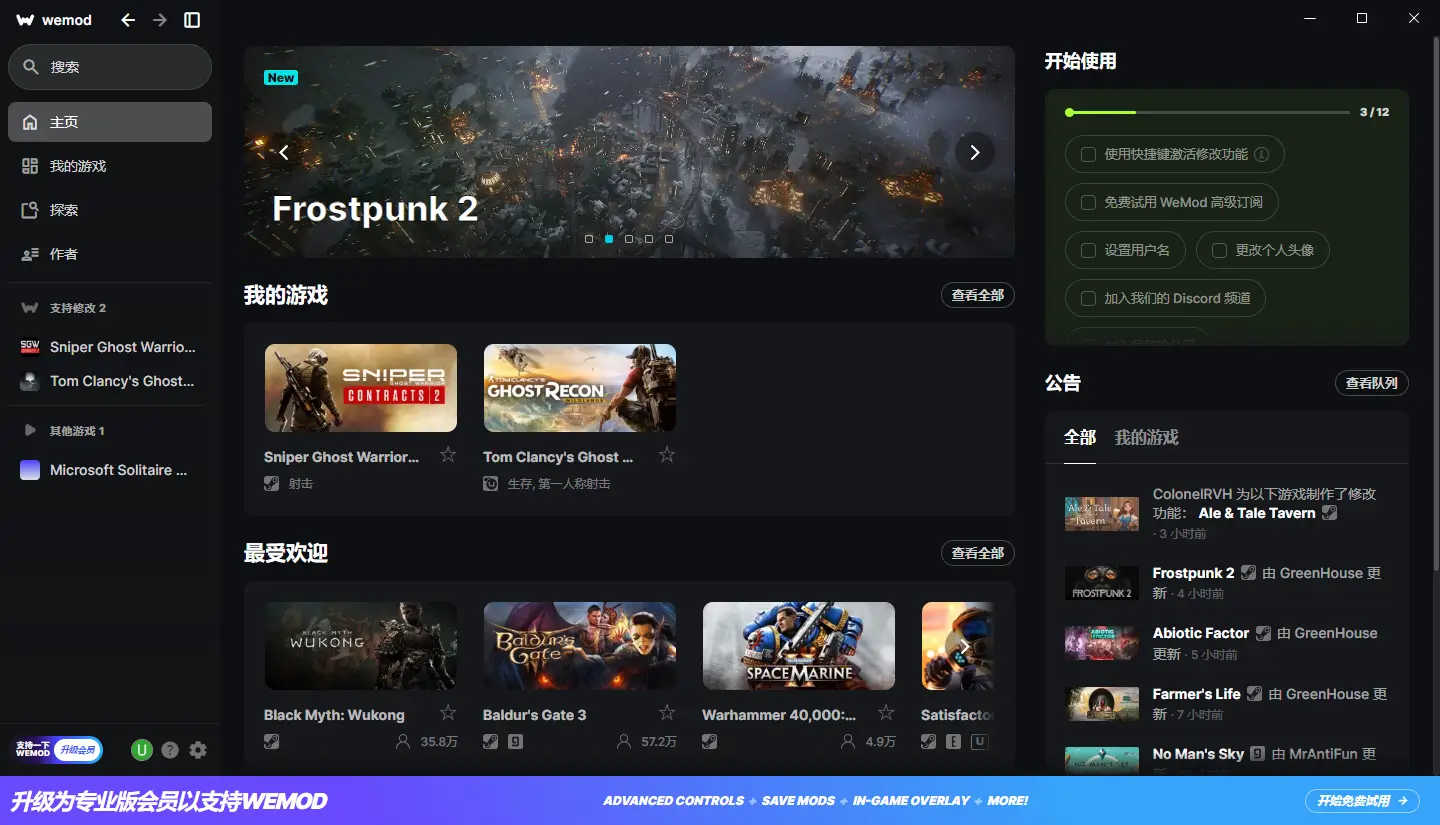This screenshot has height=825, width=1440.
Task: Favorite Black Myth: Wukong with star
Action: pos(448,713)
